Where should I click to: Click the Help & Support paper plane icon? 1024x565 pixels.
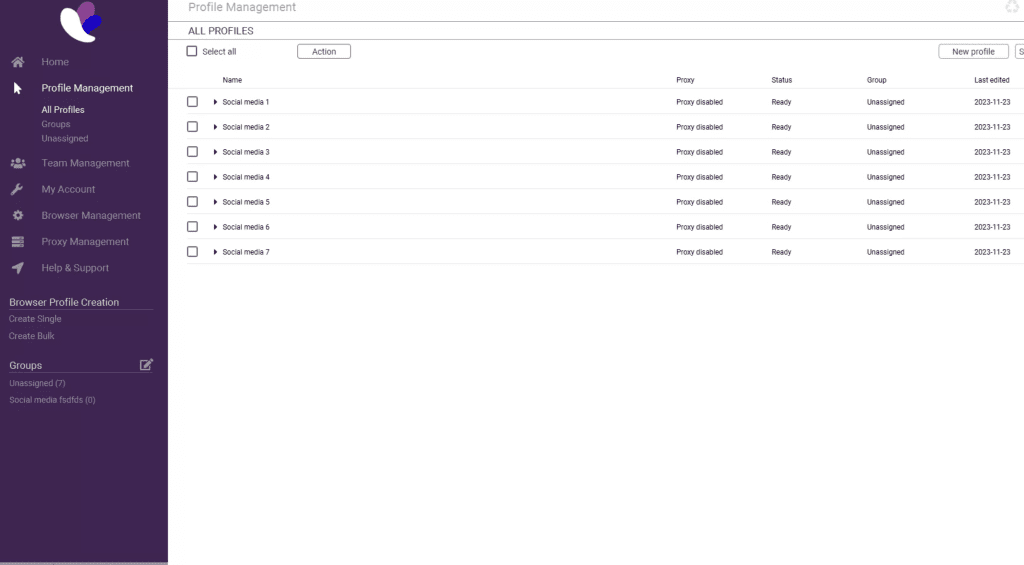click(18, 268)
